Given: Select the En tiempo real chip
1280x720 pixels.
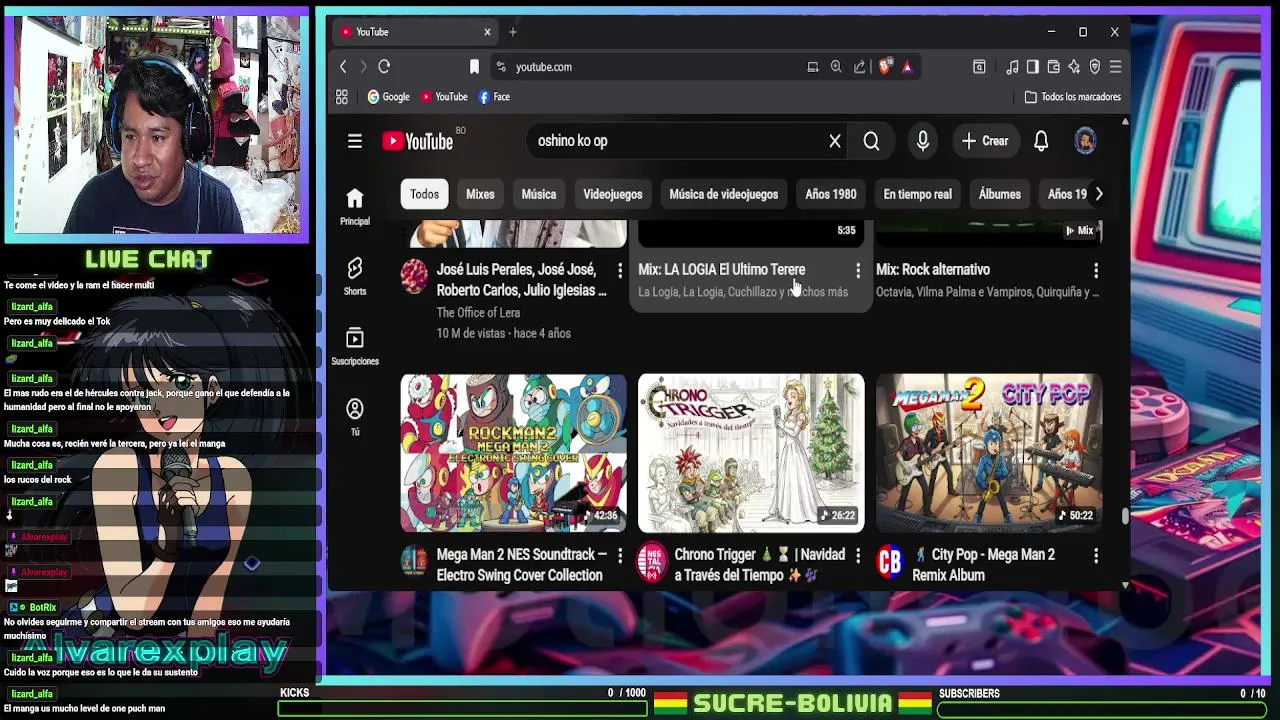Looking at the screenshot, I should tap(918, 194).
